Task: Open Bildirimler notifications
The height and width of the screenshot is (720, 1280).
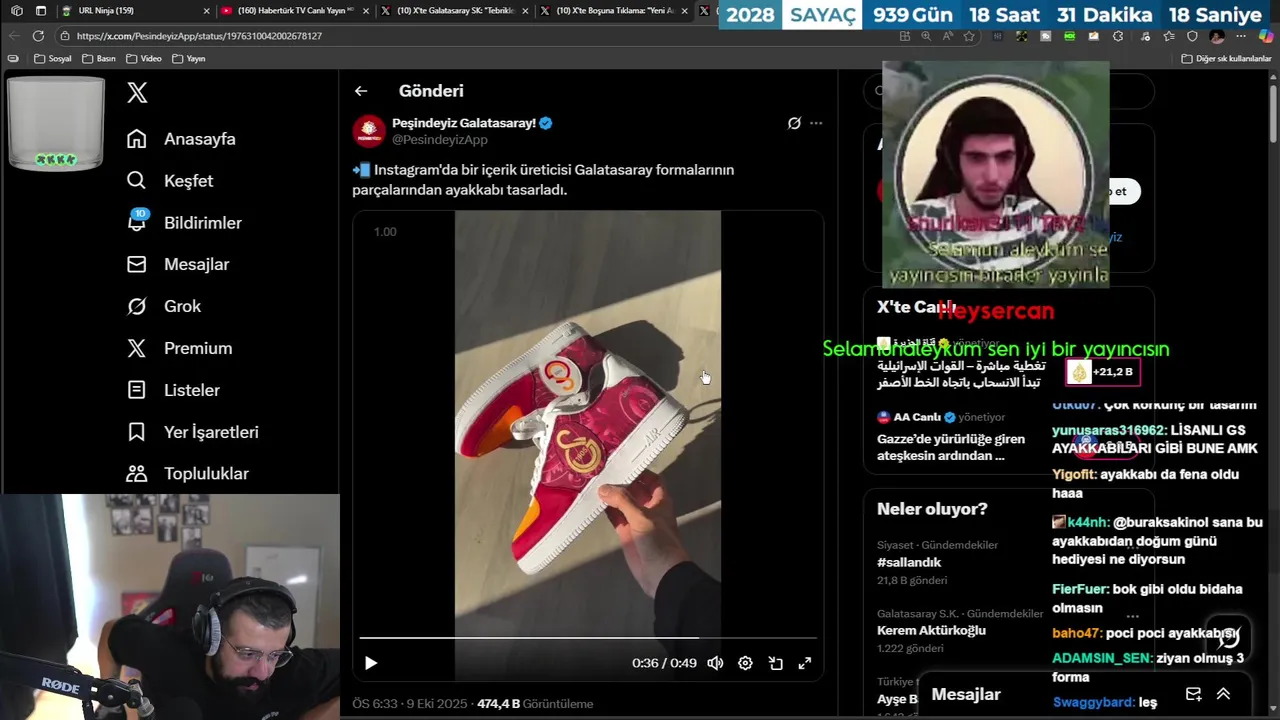Action: pyautogui.click(x=183, y=223)
